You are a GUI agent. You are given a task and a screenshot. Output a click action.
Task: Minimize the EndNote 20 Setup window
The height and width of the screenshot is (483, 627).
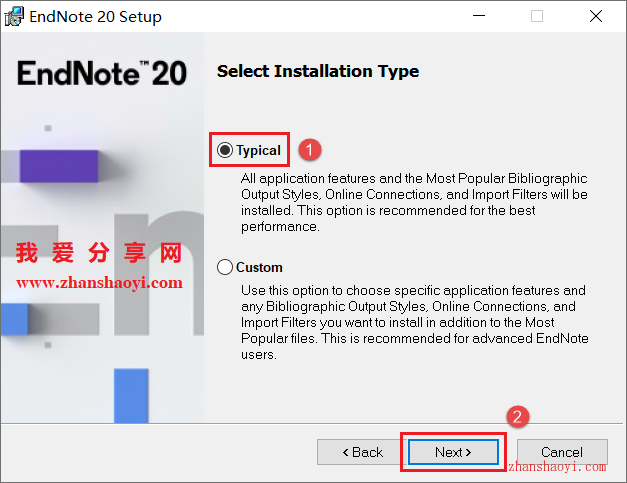(479, 16)
